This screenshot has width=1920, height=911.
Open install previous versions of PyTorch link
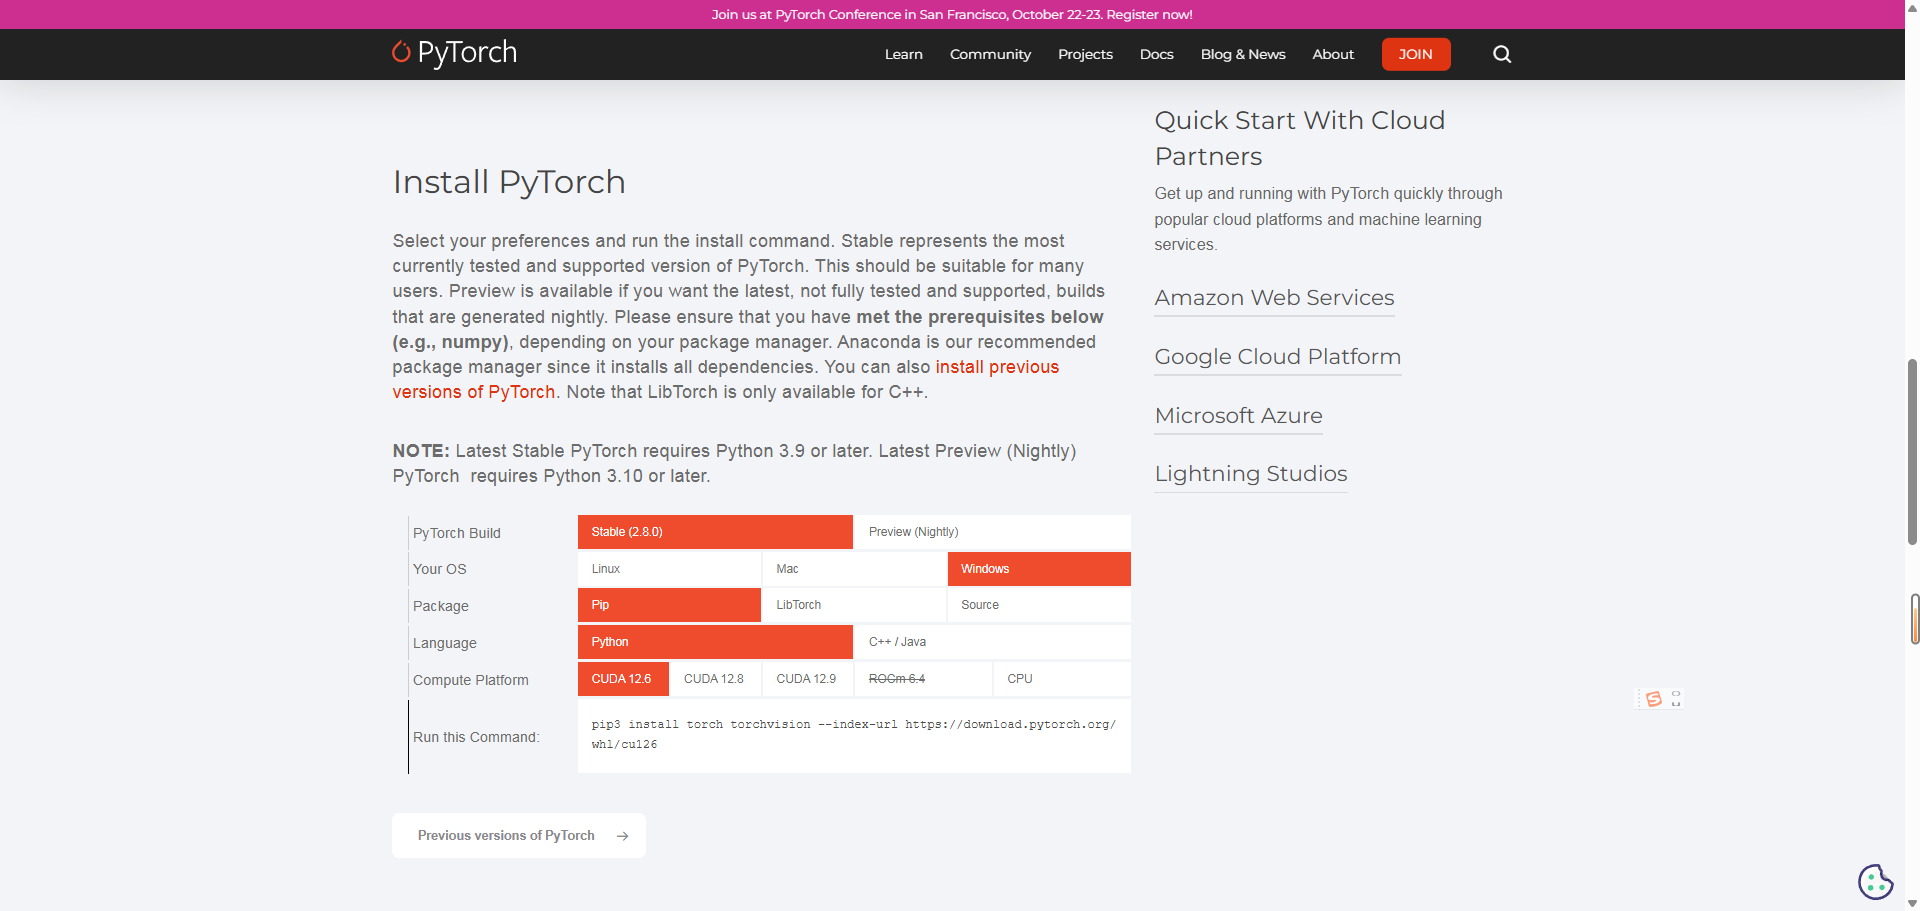725,380
